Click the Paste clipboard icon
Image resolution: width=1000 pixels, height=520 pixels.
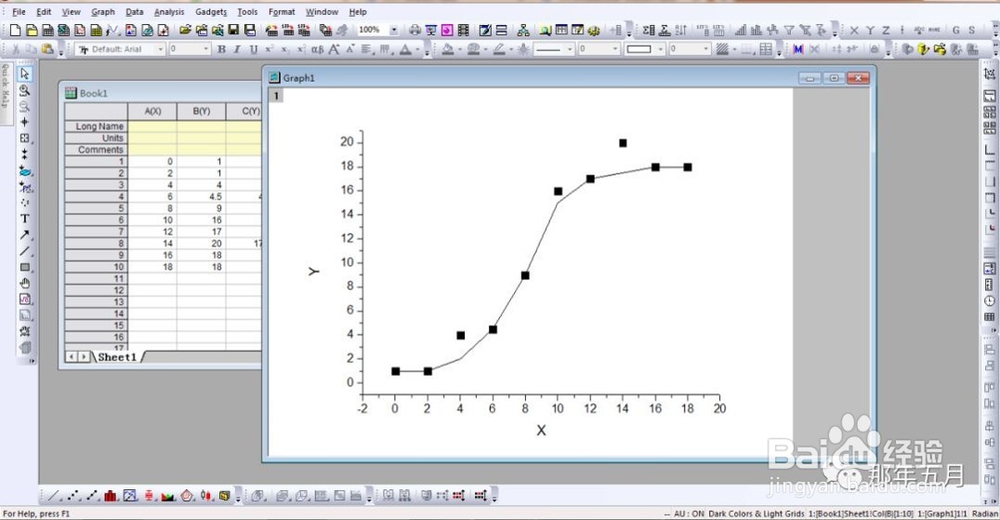click(x=47, y=49)
